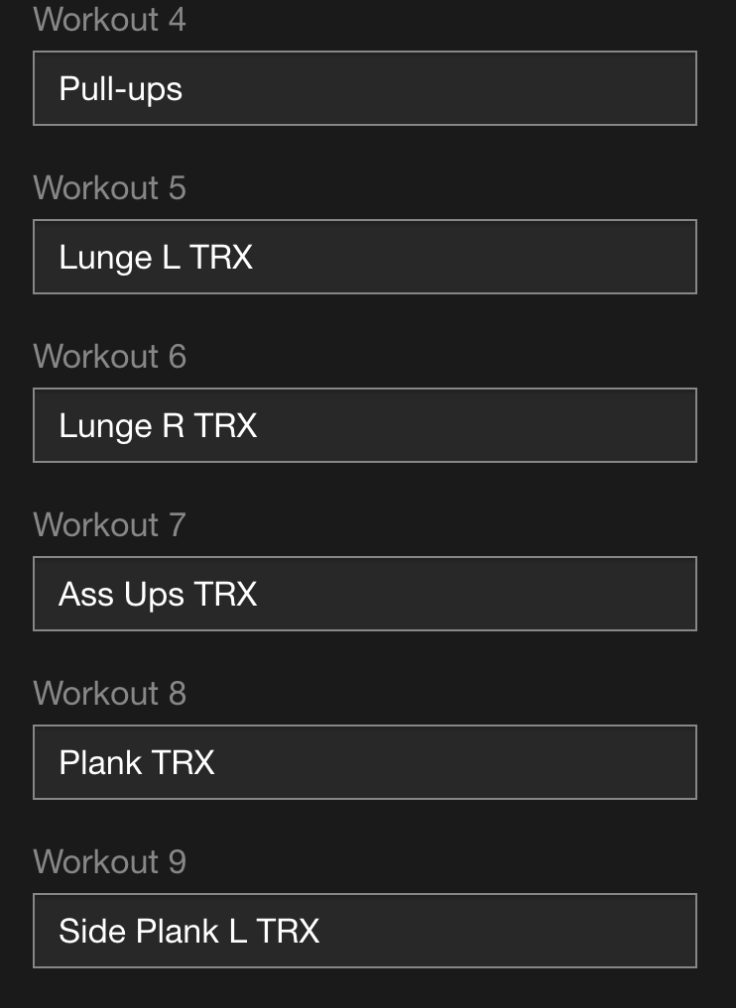736x1008 pixels.
Task: Click the word "Side" in Workout 9
Action: 92,931
